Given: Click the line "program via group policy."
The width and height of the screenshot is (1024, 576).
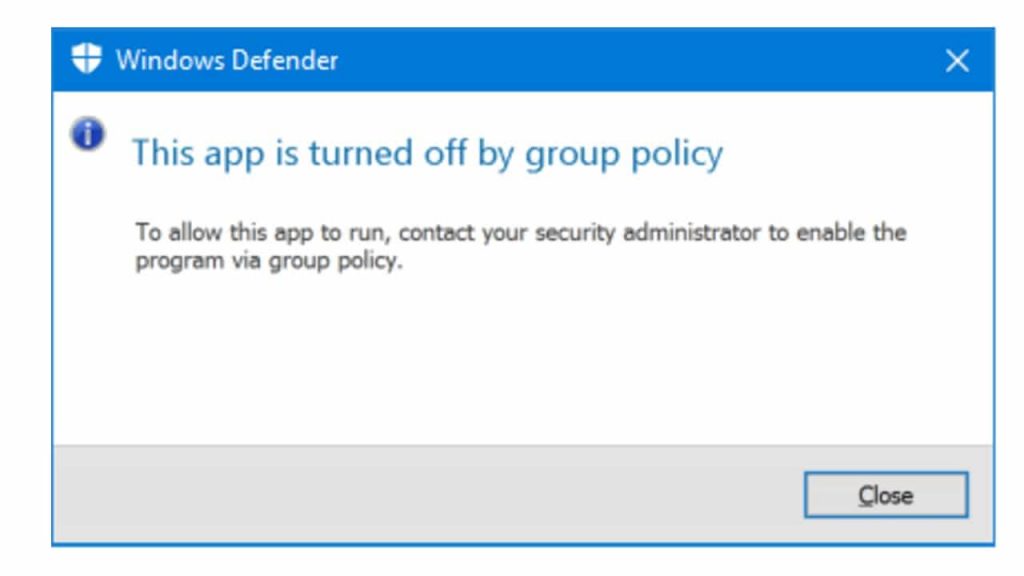Looking at the screenshot, I should click(x=268, y=261).
